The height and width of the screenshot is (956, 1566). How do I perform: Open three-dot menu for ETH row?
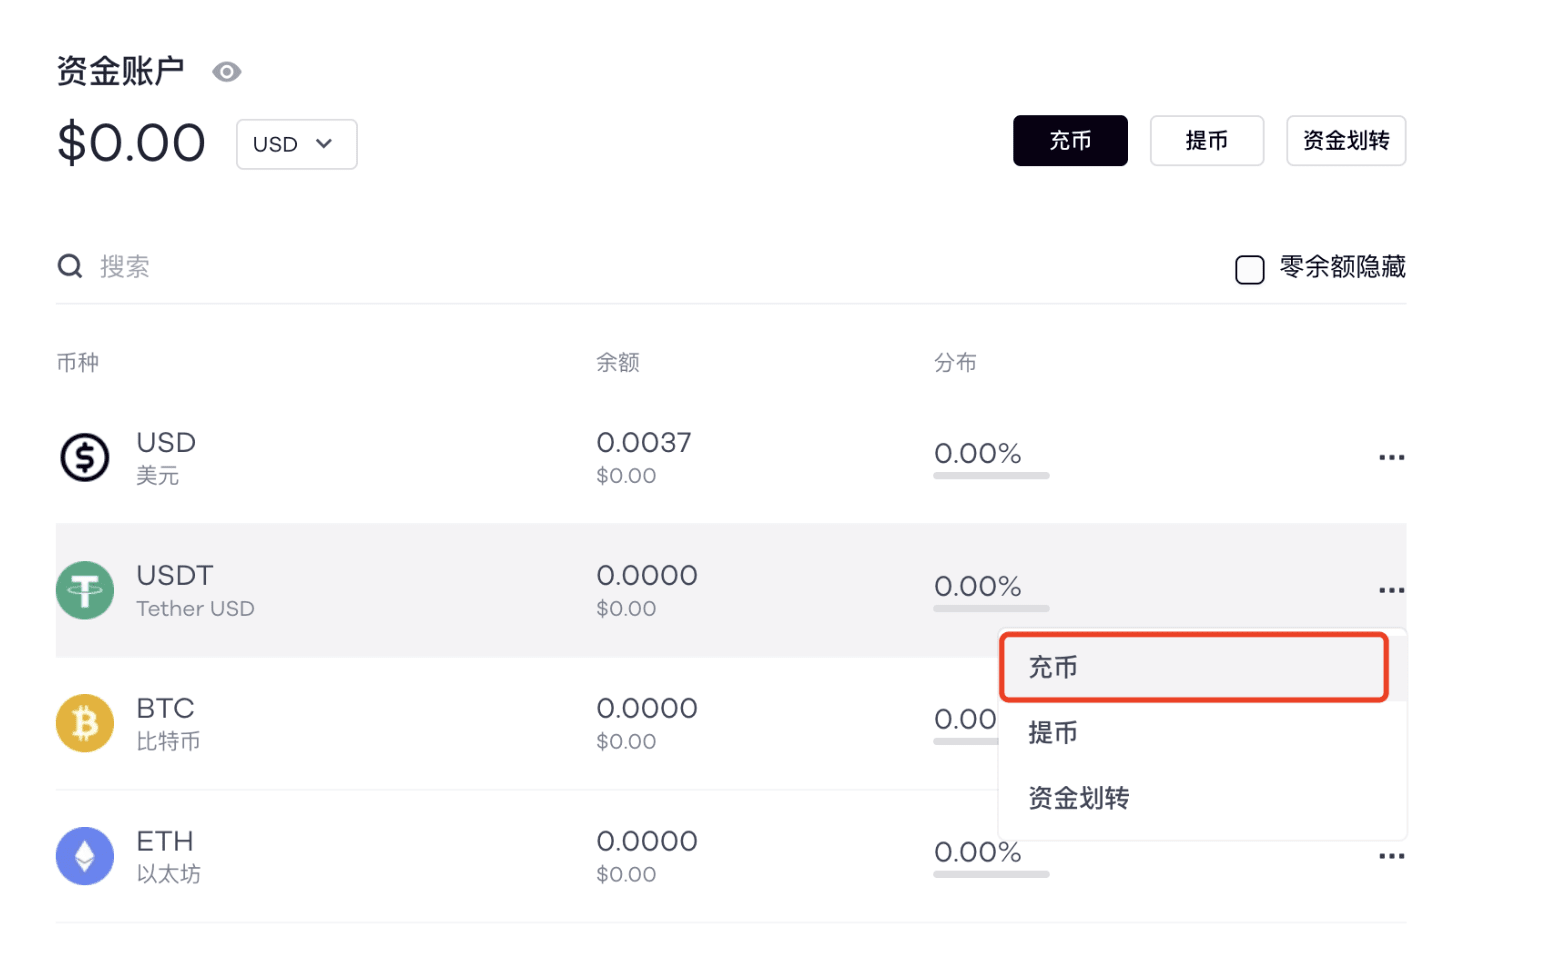tap(1391, 856)
